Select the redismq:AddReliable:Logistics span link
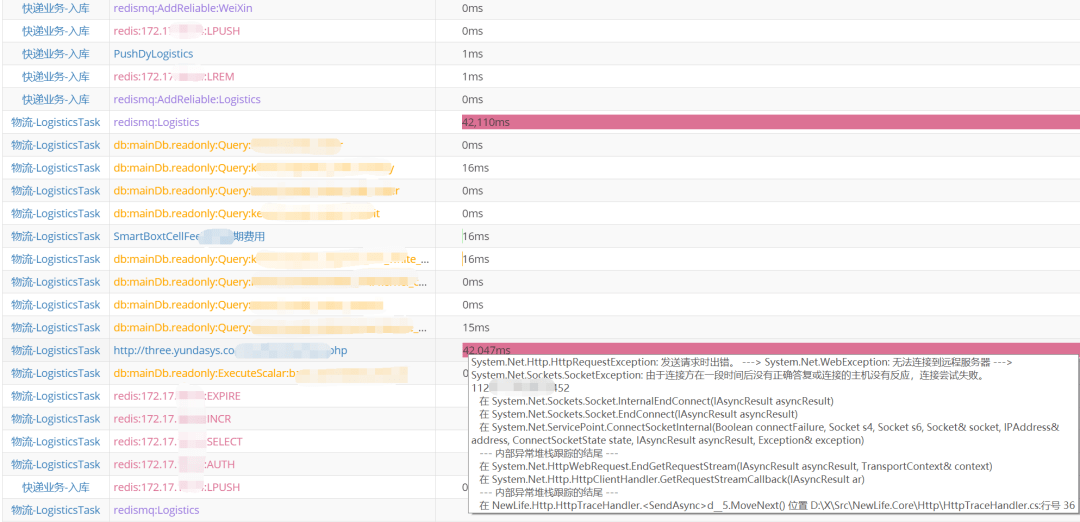Image resolution: width=1080 pixels, height=522 pixels. tap(187, 100)
